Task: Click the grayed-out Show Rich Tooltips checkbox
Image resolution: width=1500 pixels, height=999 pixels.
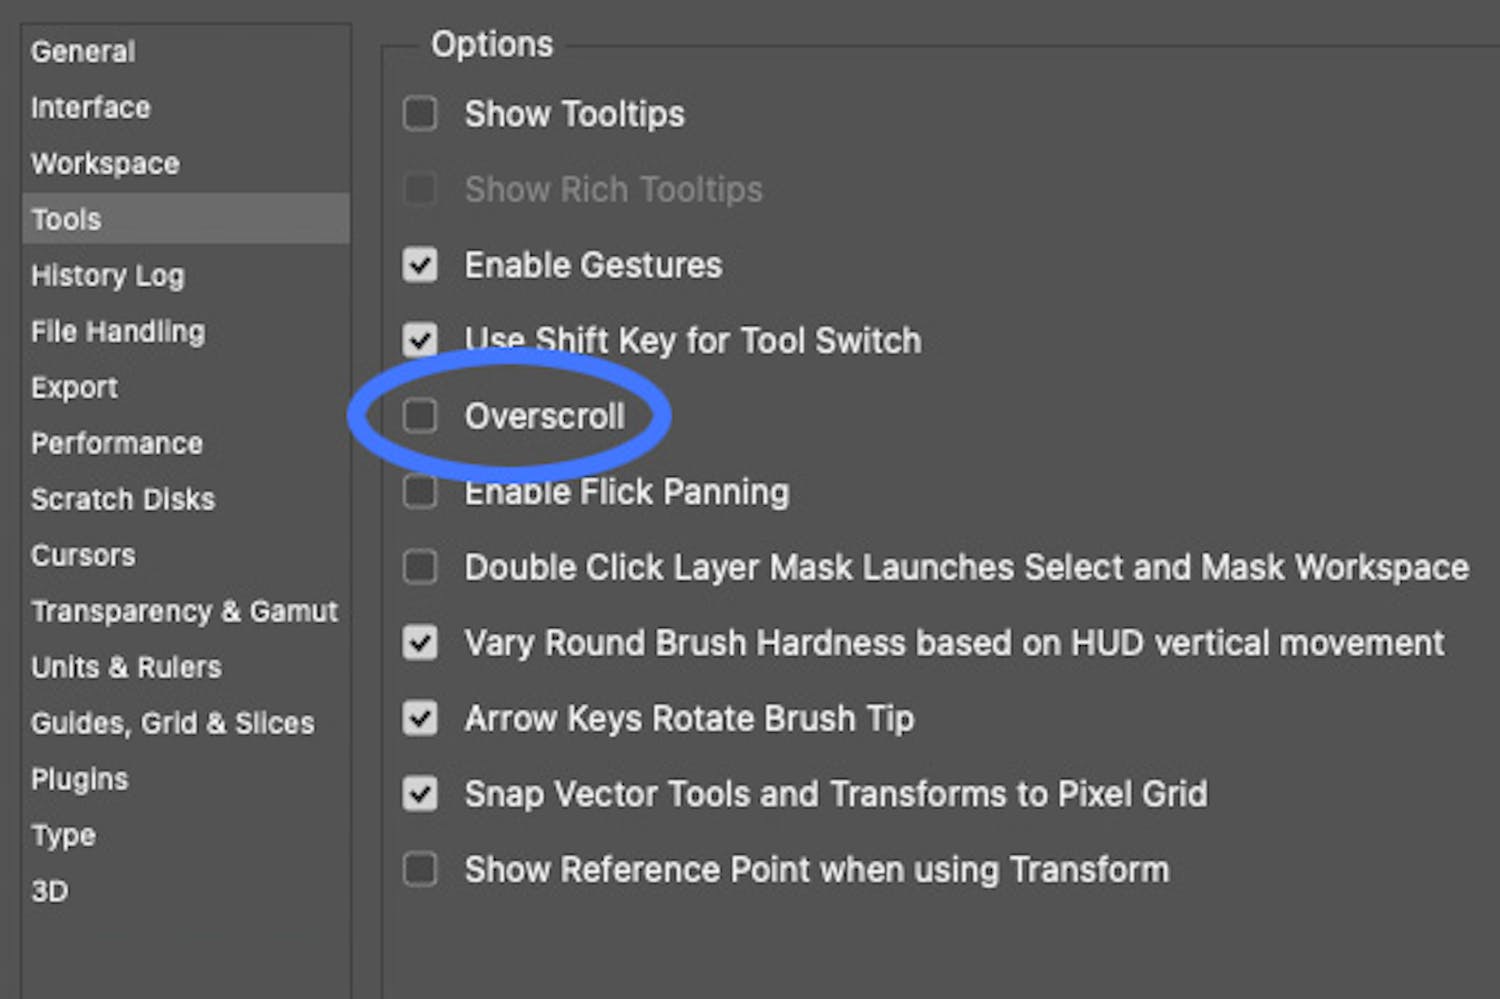Action: click(x=419, y=189)
